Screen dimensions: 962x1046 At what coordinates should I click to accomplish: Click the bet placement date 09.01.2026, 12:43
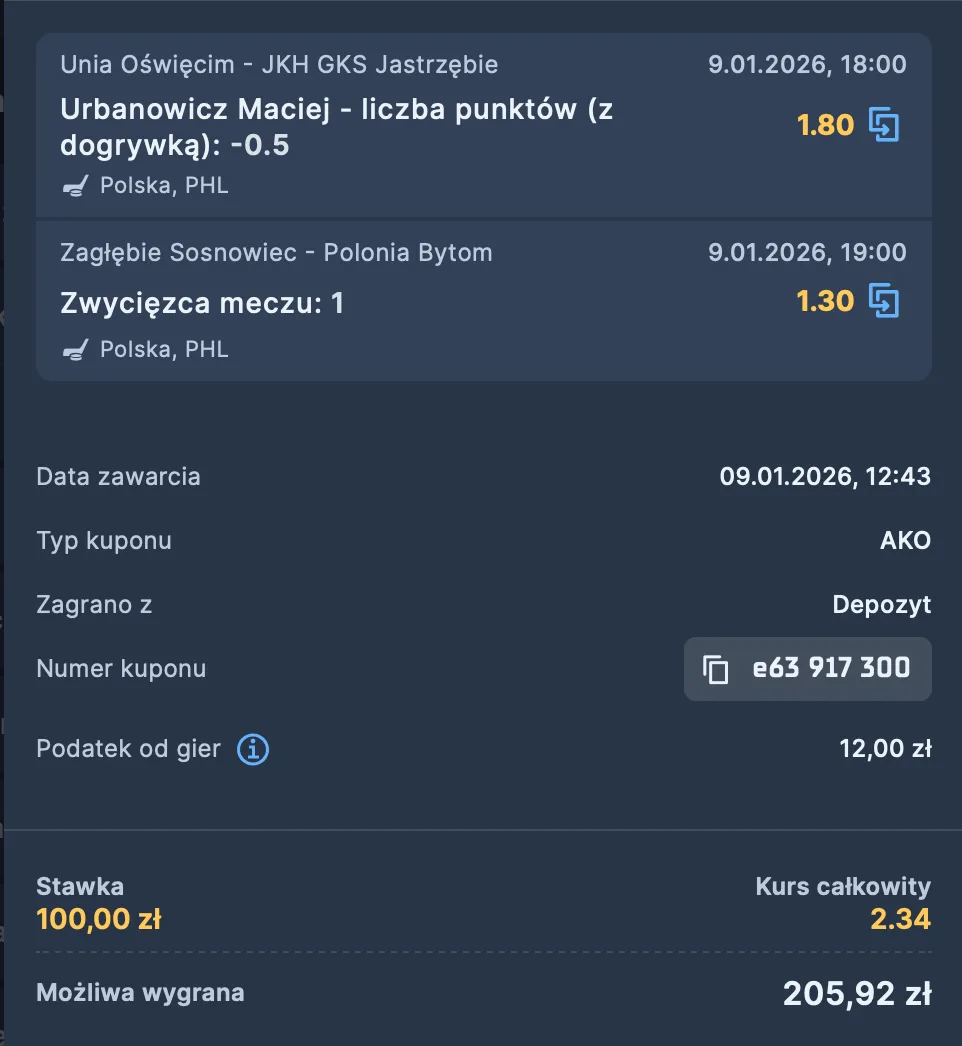coord(825,477)
